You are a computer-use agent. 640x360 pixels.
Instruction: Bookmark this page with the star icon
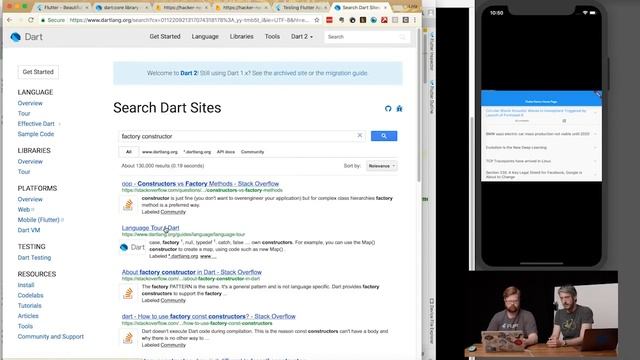[317, 20]
